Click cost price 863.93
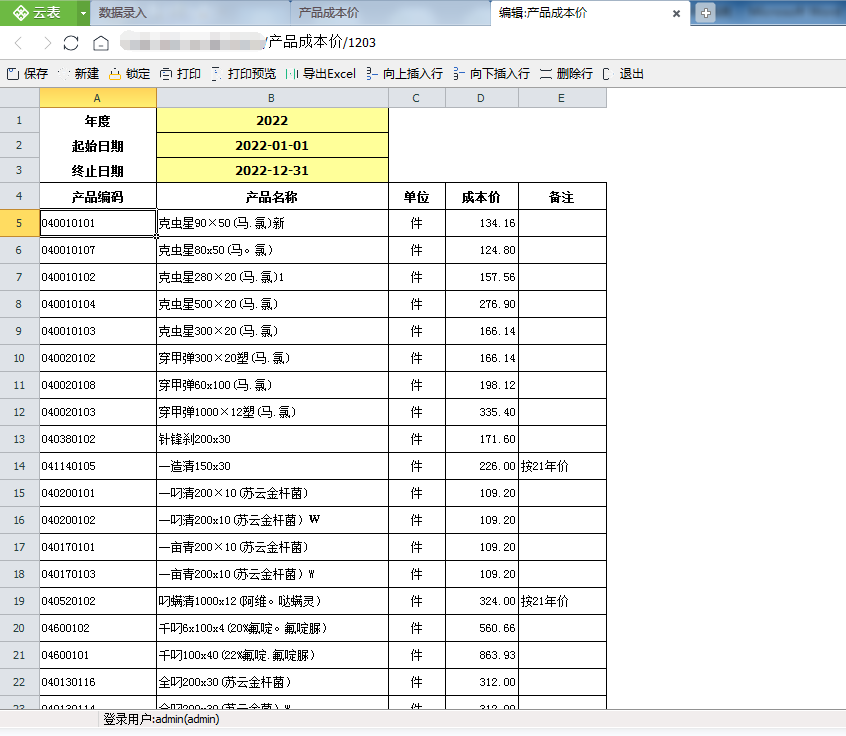846x736 pixels. [x=481, y=655]
